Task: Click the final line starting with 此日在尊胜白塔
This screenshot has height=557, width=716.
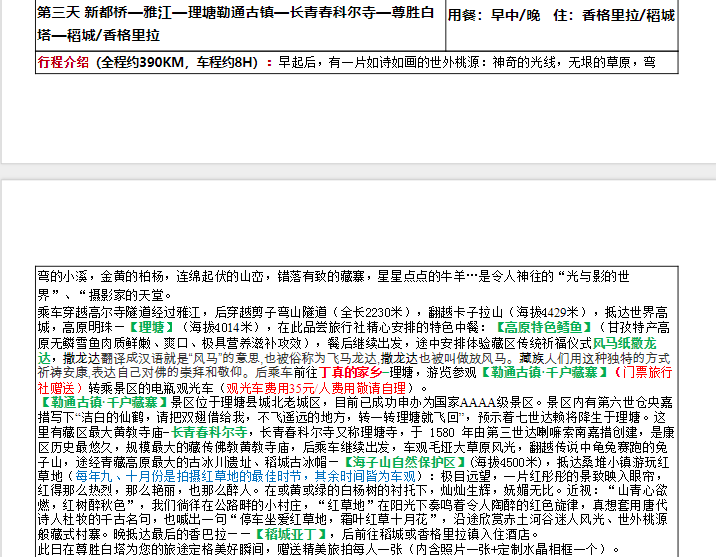Action: pyautogui.click(x=320, y=549)
